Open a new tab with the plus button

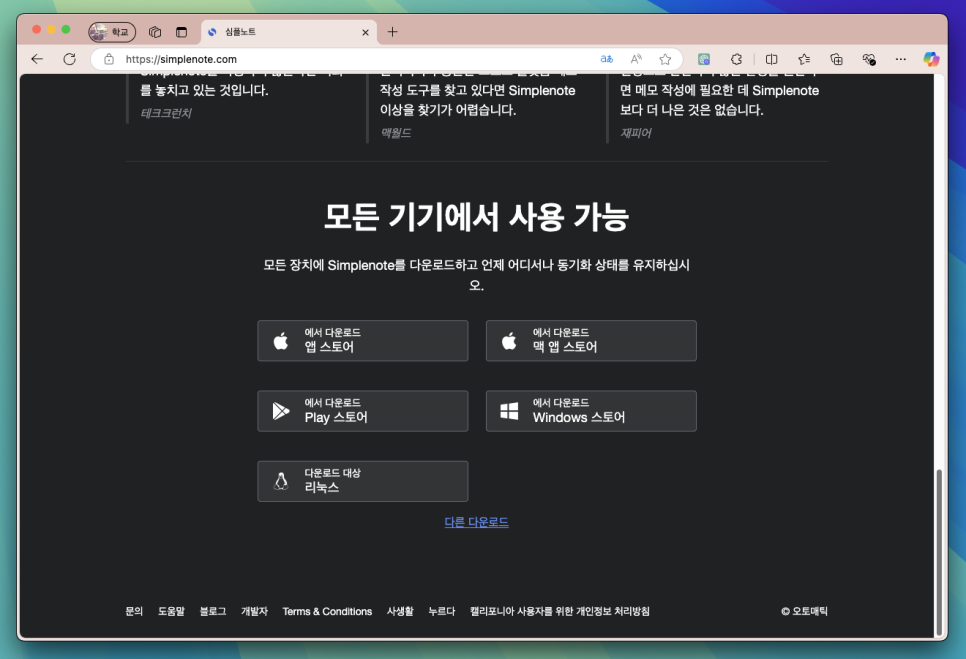(392, 32)
